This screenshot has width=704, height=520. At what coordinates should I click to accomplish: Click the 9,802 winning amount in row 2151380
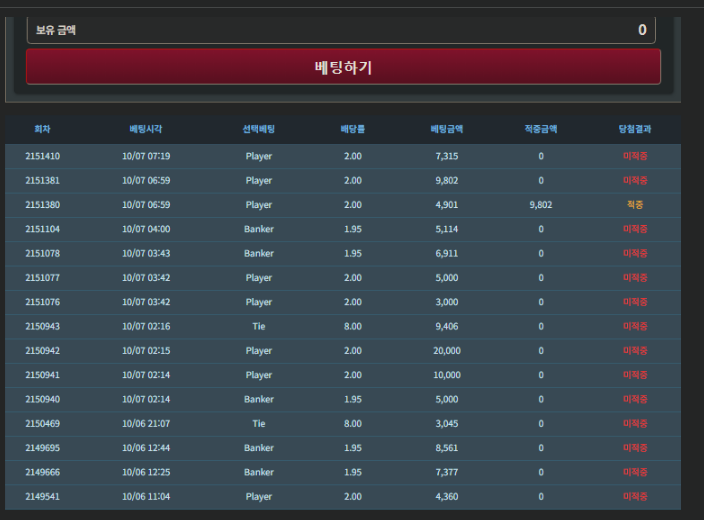[541, 205]
